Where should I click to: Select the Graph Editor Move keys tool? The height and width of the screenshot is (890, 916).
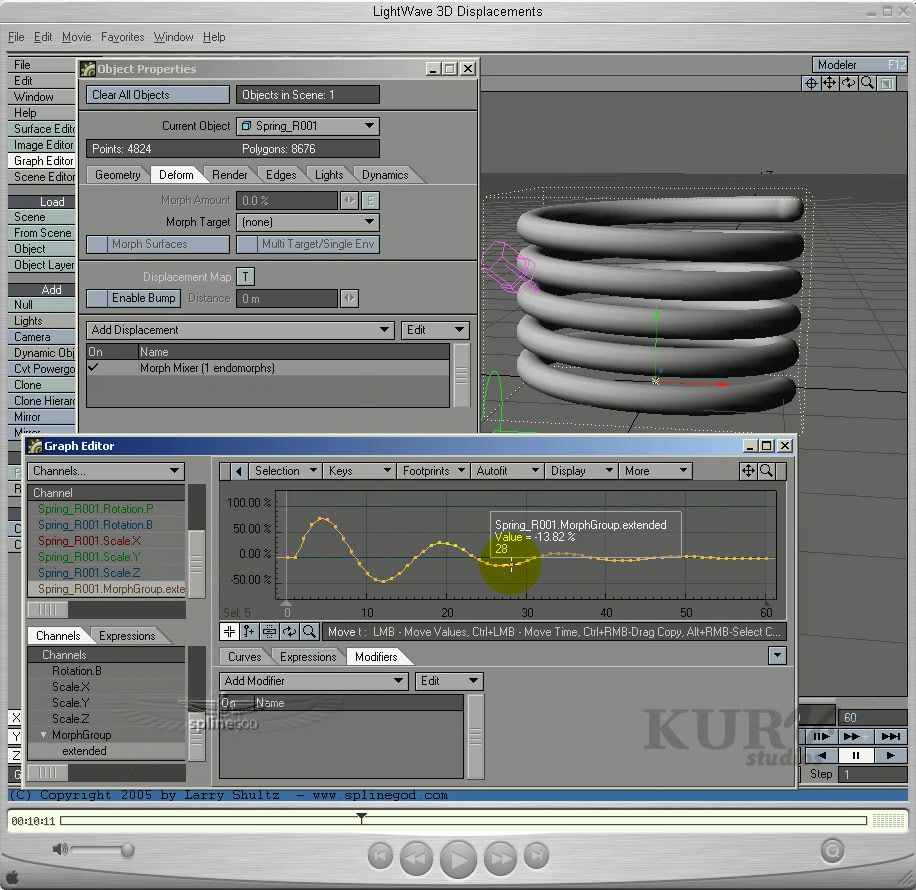point(230,631)
